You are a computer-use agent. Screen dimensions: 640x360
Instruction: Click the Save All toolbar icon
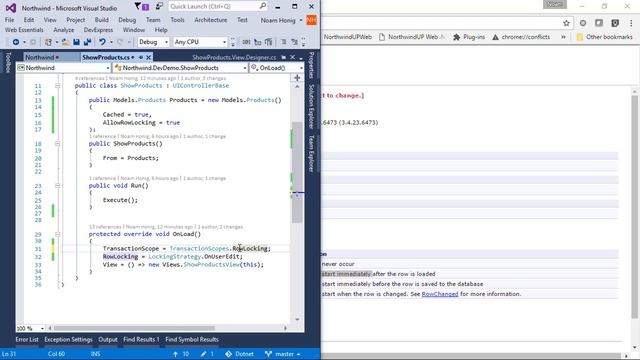[87, 42]
